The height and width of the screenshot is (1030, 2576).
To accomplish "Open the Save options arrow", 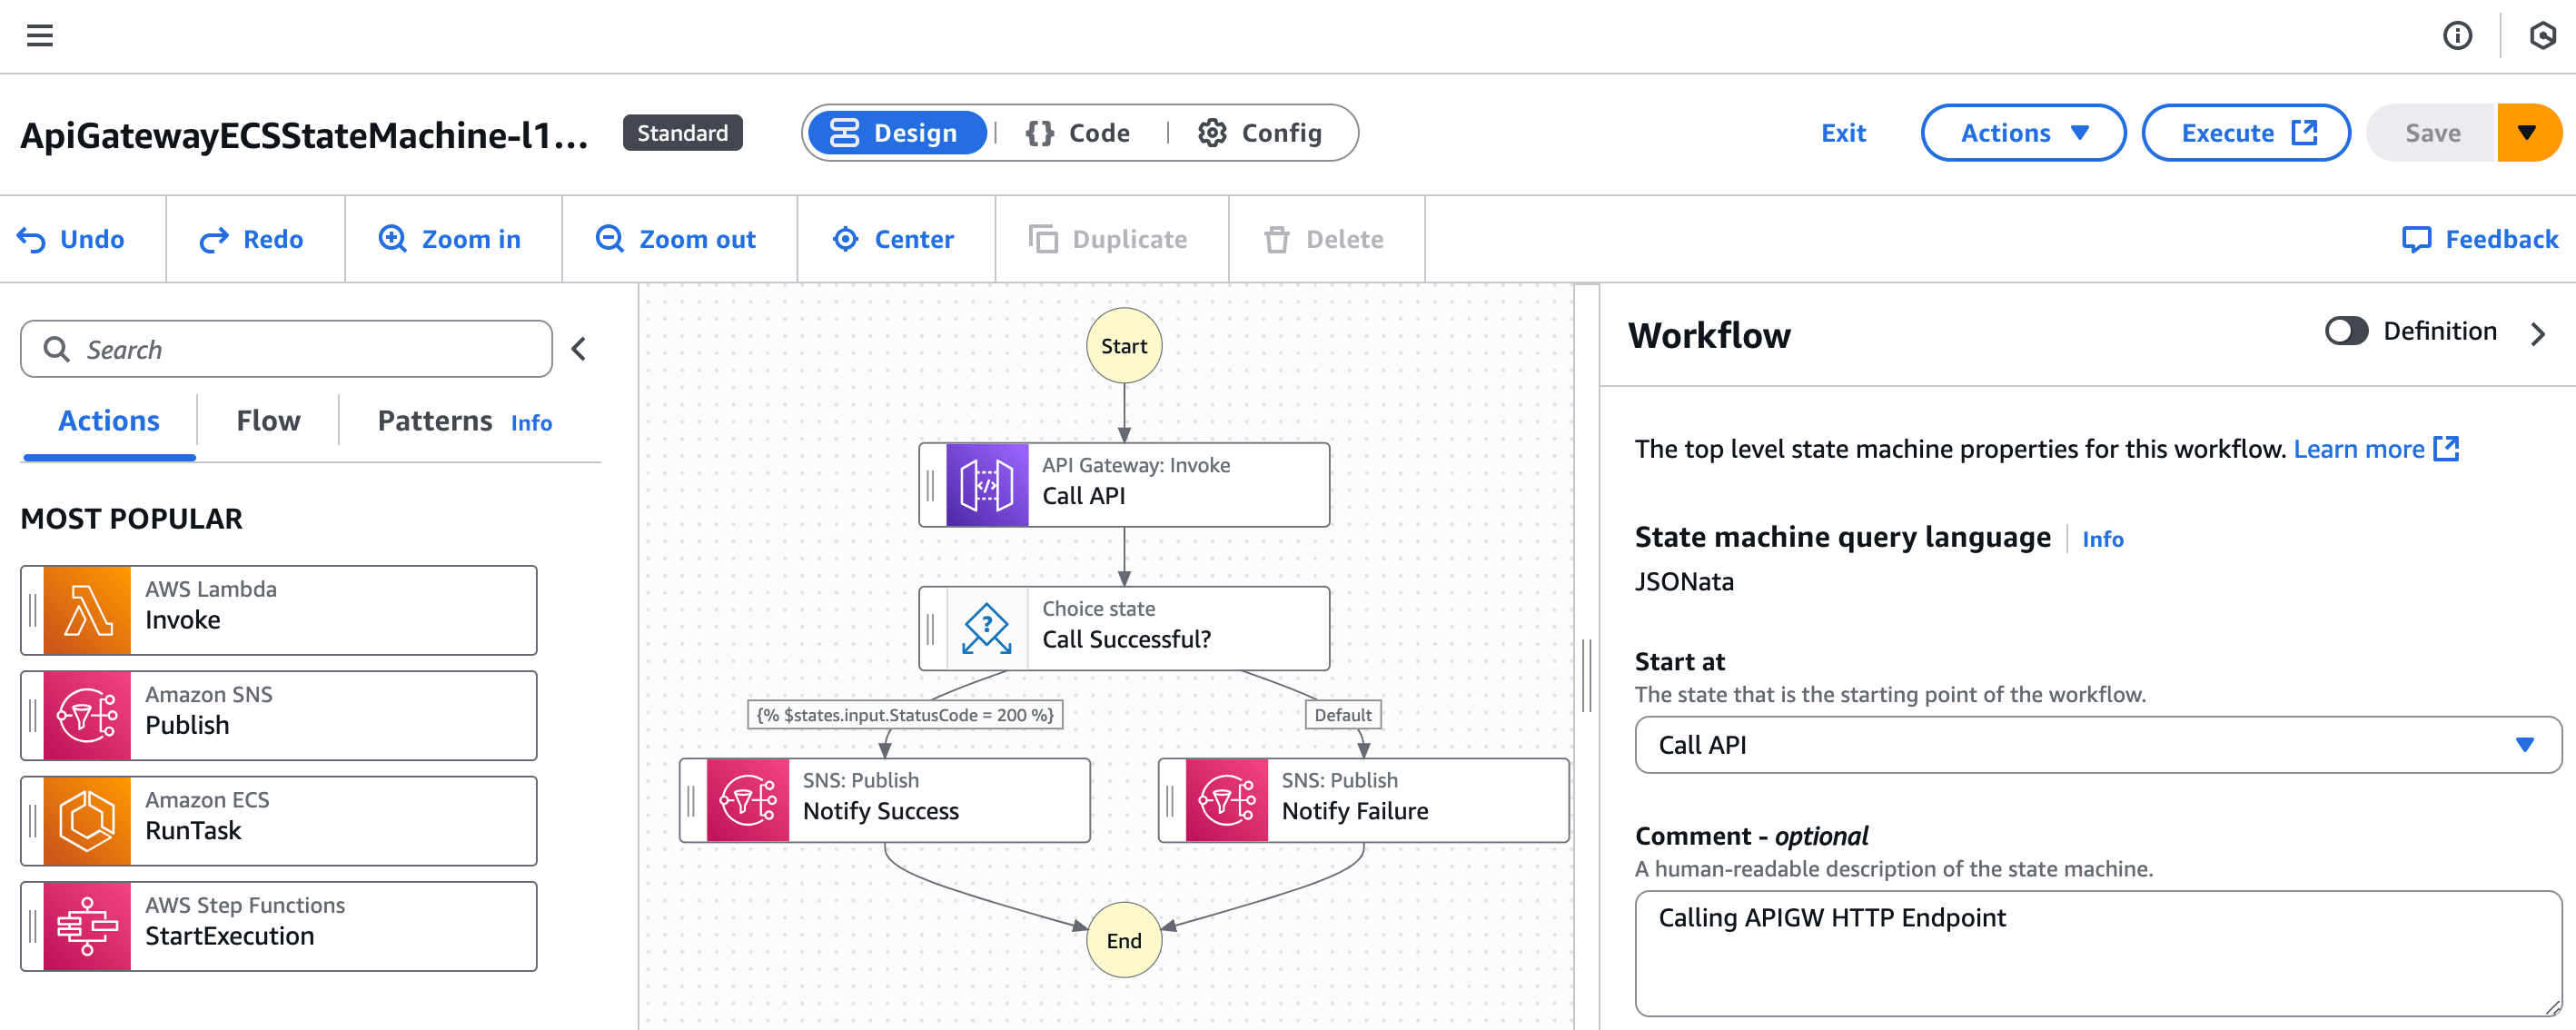I will [x=2527, y=133].
